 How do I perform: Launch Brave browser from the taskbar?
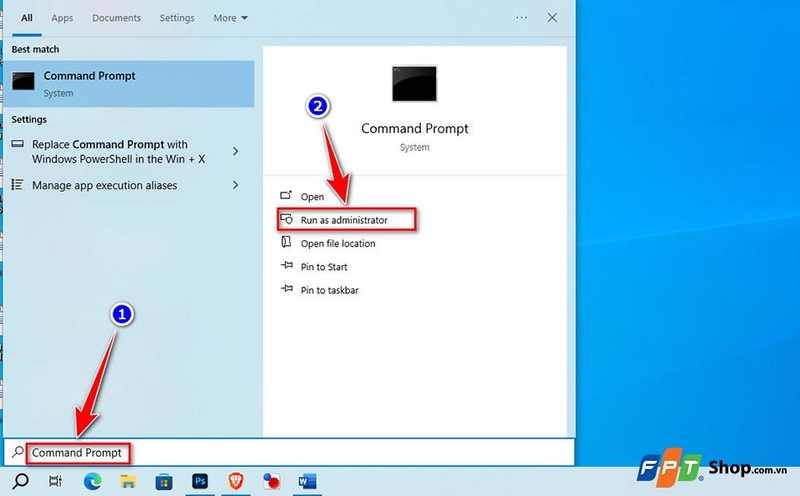click(x=235, y=481)
